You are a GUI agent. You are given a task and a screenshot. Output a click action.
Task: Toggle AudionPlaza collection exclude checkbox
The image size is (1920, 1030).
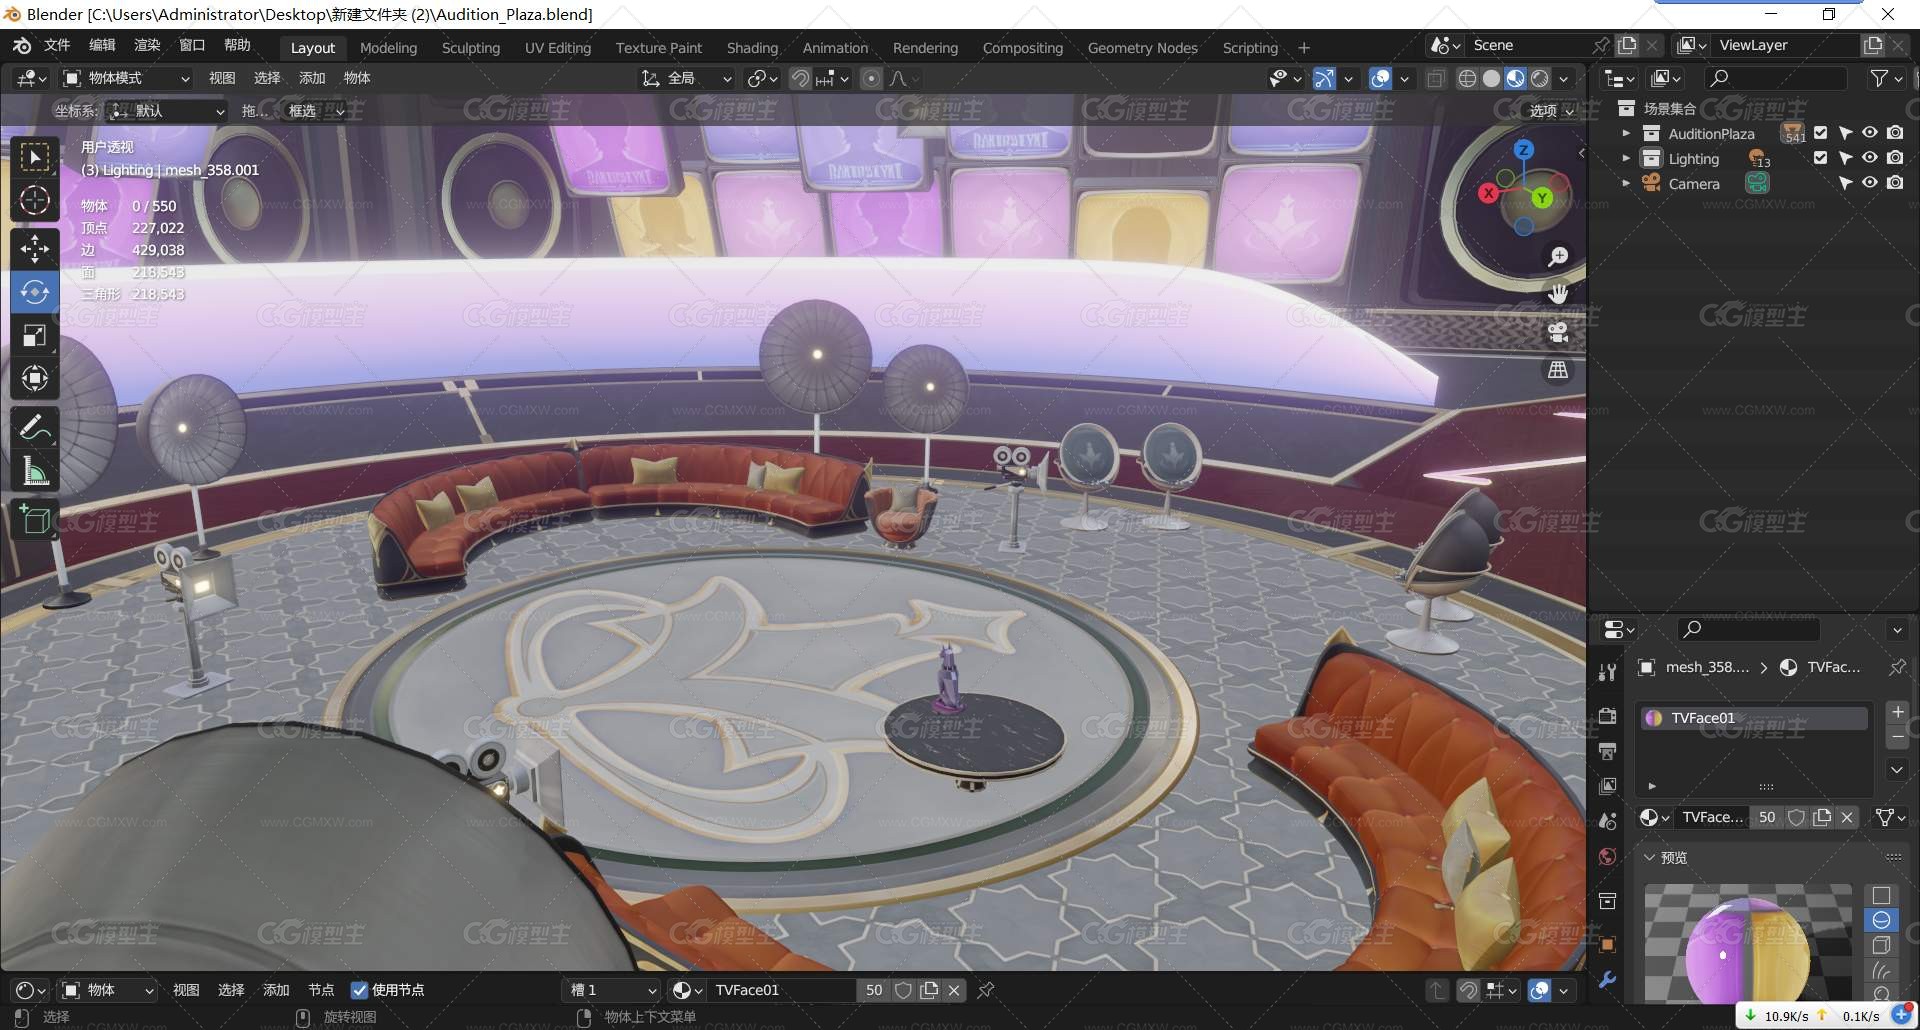(x=1820, y=133)
